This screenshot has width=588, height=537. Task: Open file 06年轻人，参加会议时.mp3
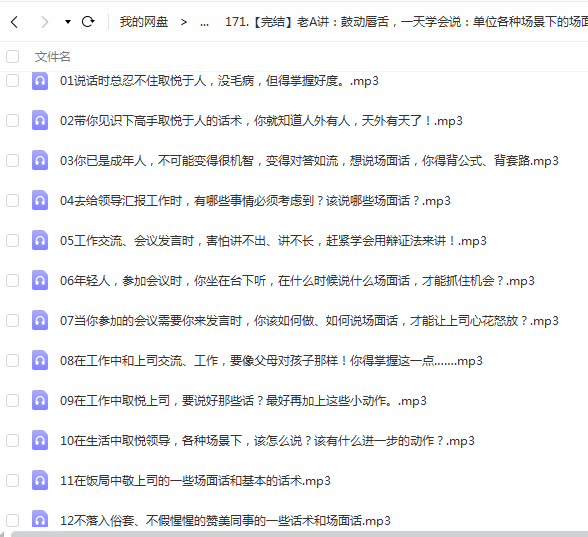point(297,281)
